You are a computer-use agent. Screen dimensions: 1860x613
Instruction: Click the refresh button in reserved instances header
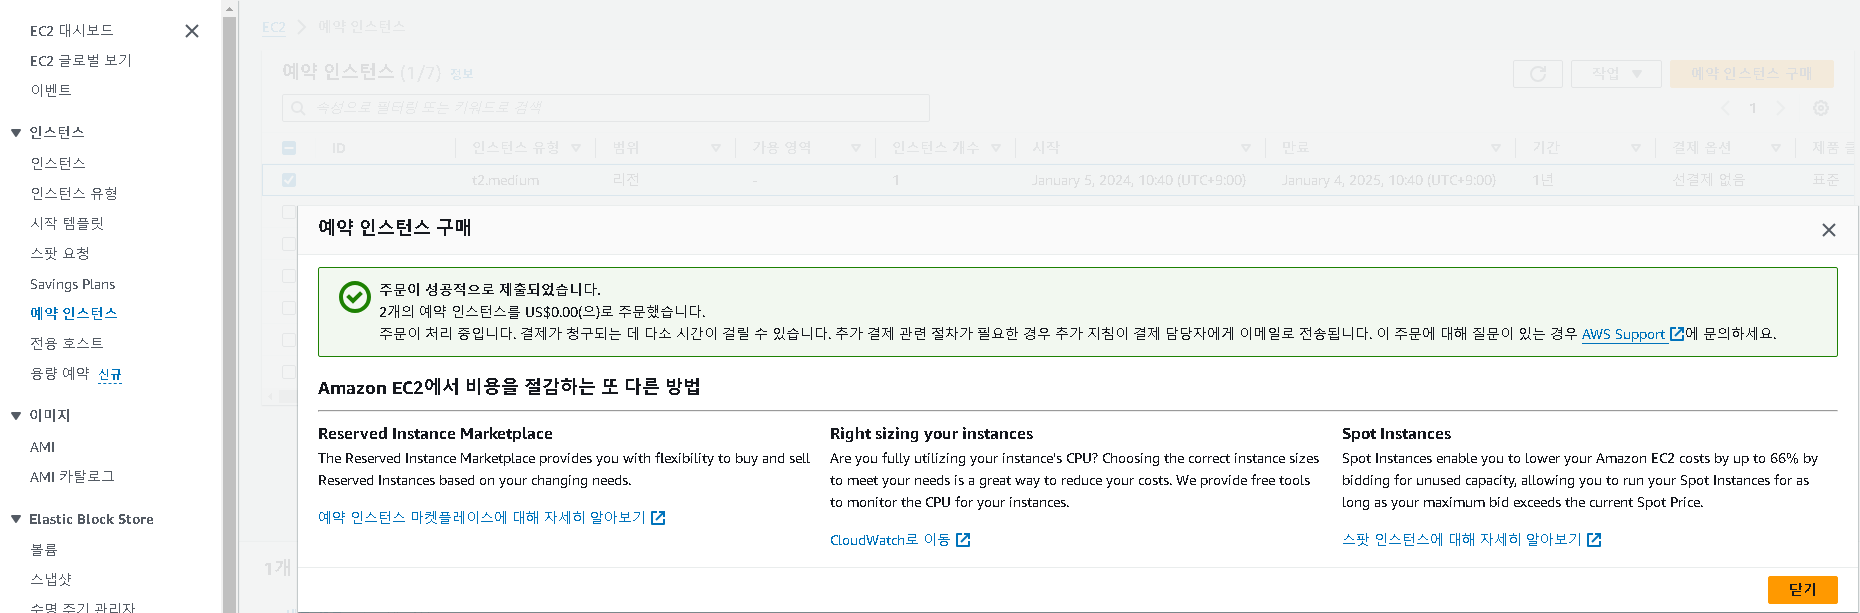1538,74
